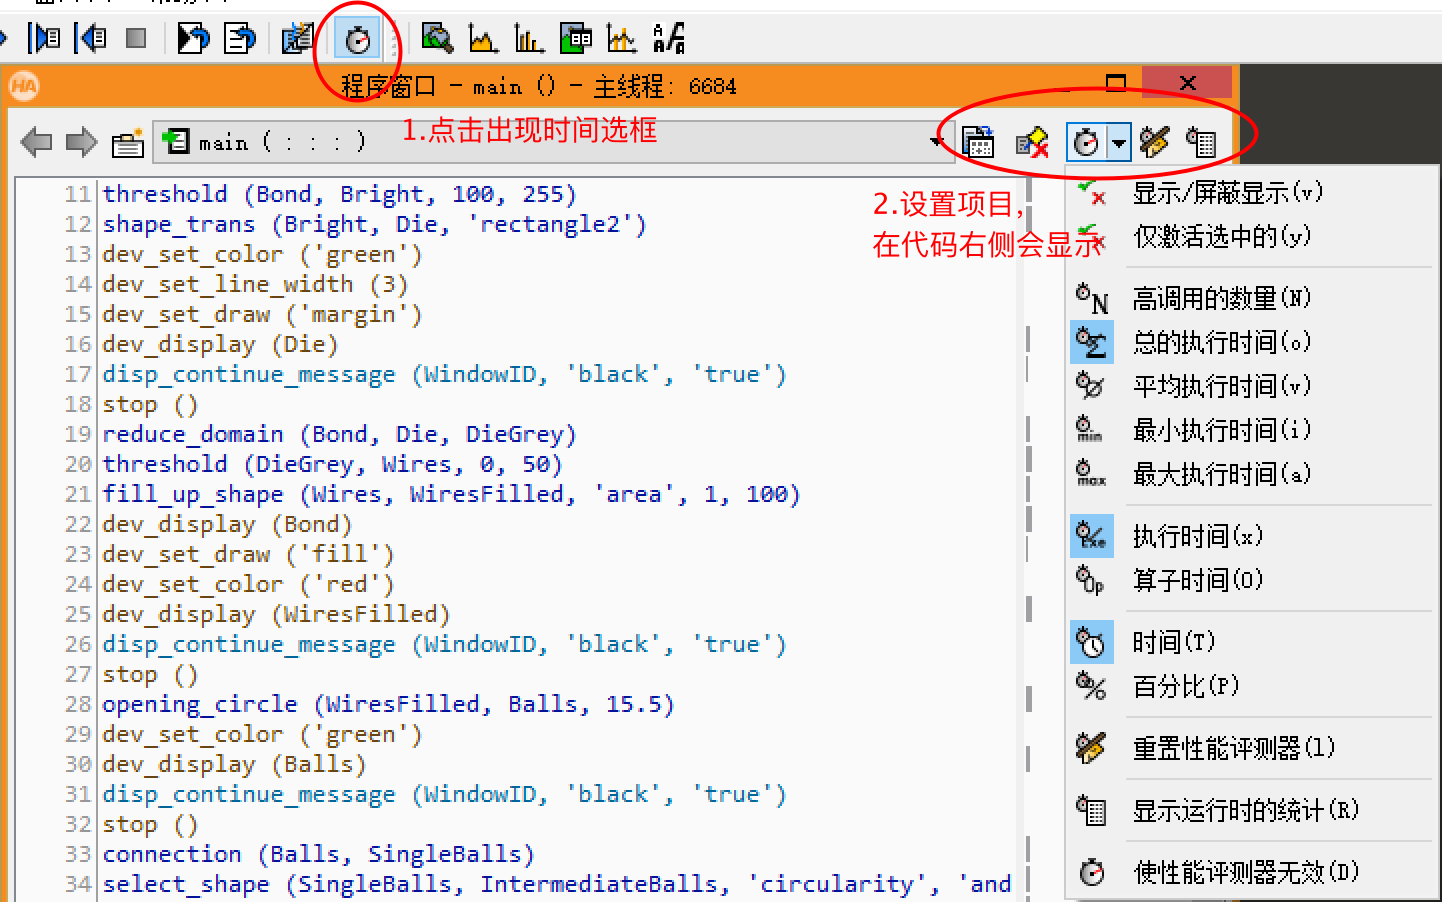
Task: Open the OCR training file browser icon
Action: [669, 39]
